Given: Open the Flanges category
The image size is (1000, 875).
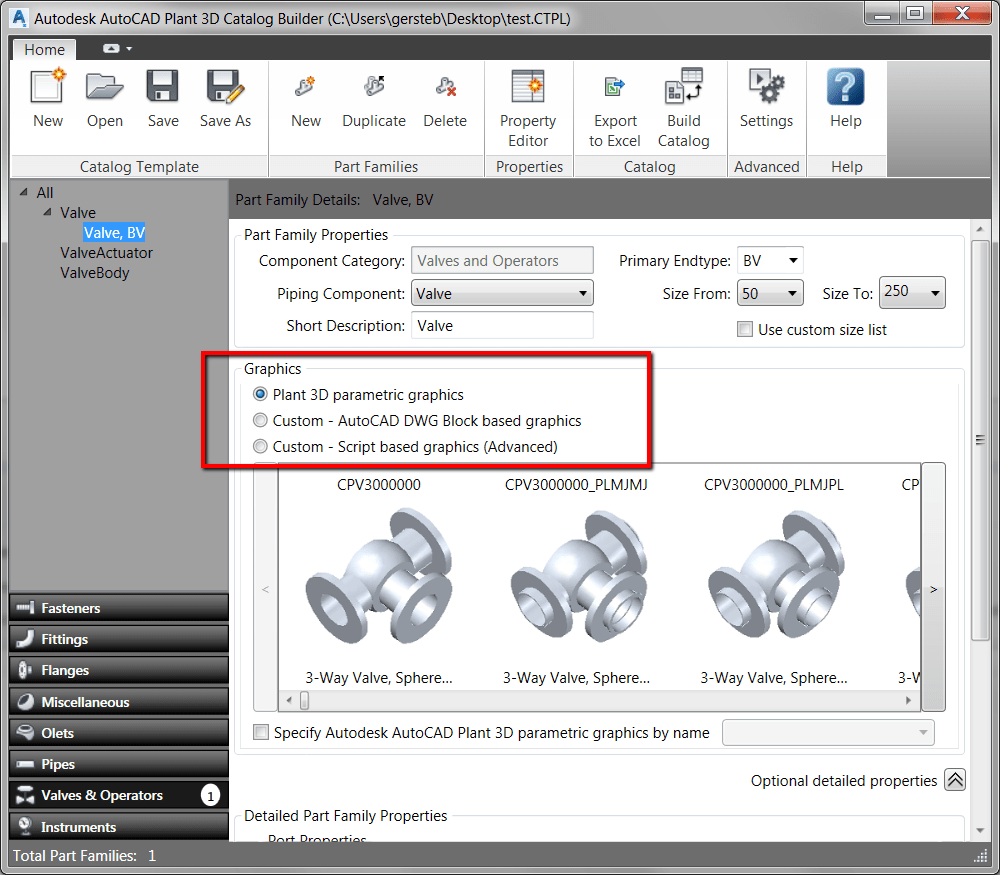Looking at the screenshot, I should tap(119, 670).
